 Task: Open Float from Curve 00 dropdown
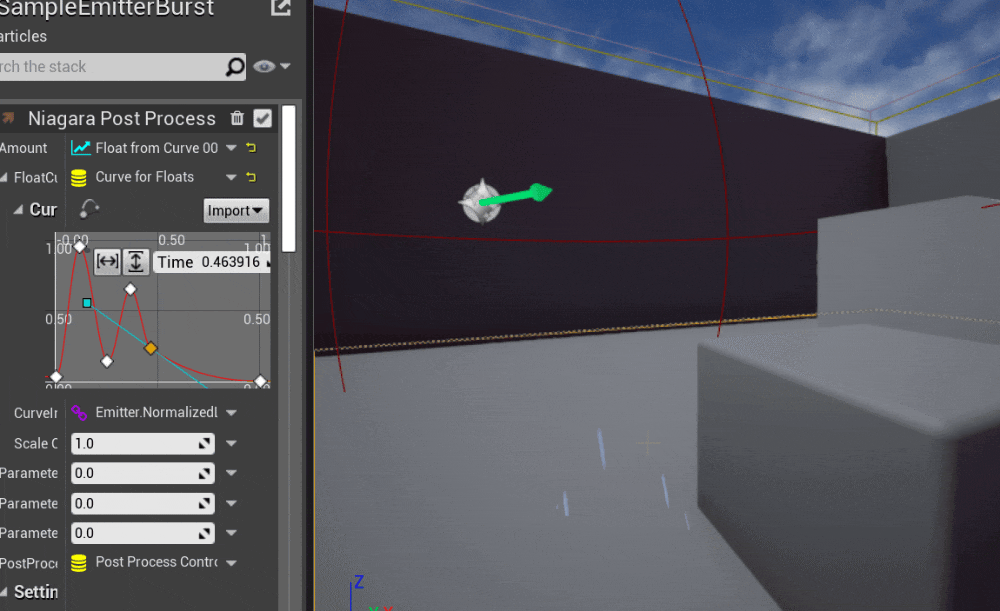coord(232,148)
